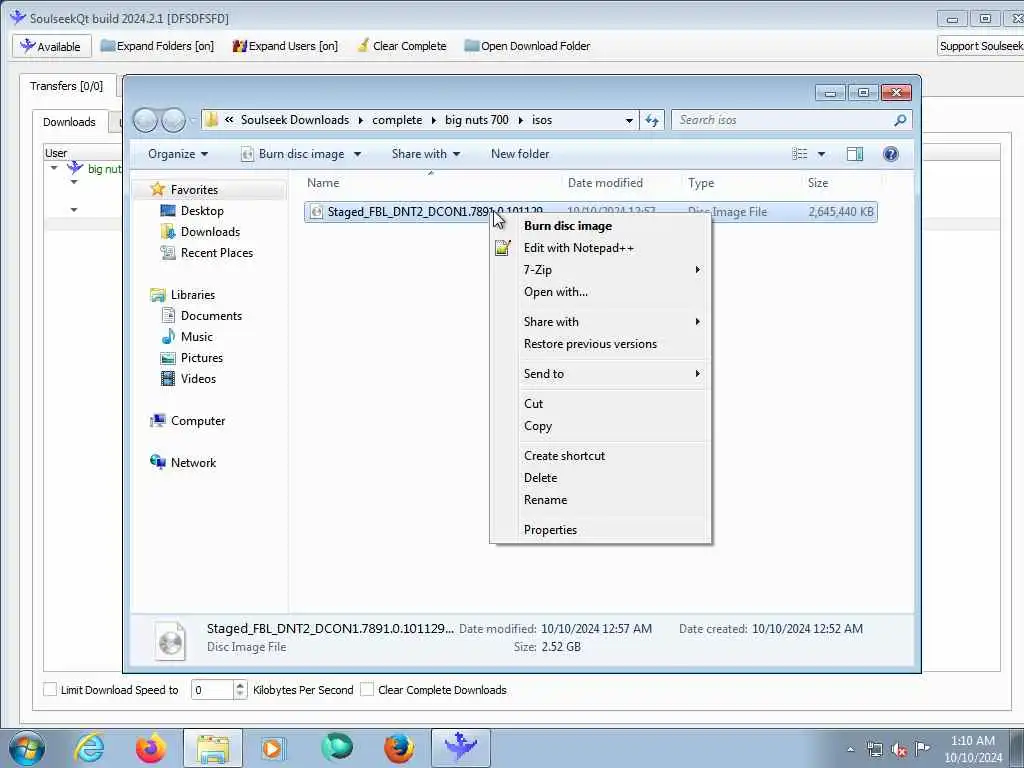Click the Explorer help icon
The image size is (1024, 768).
click(x=891, y=154)
